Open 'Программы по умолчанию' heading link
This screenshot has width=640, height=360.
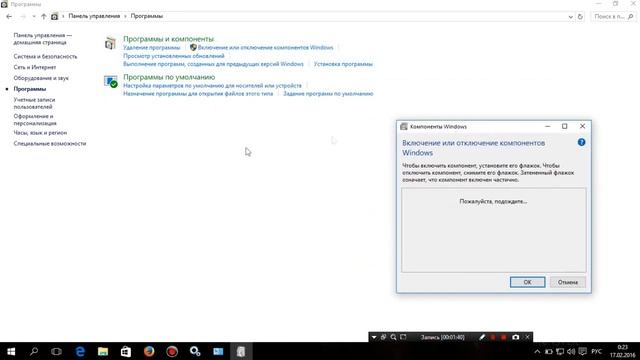point(169,77)
